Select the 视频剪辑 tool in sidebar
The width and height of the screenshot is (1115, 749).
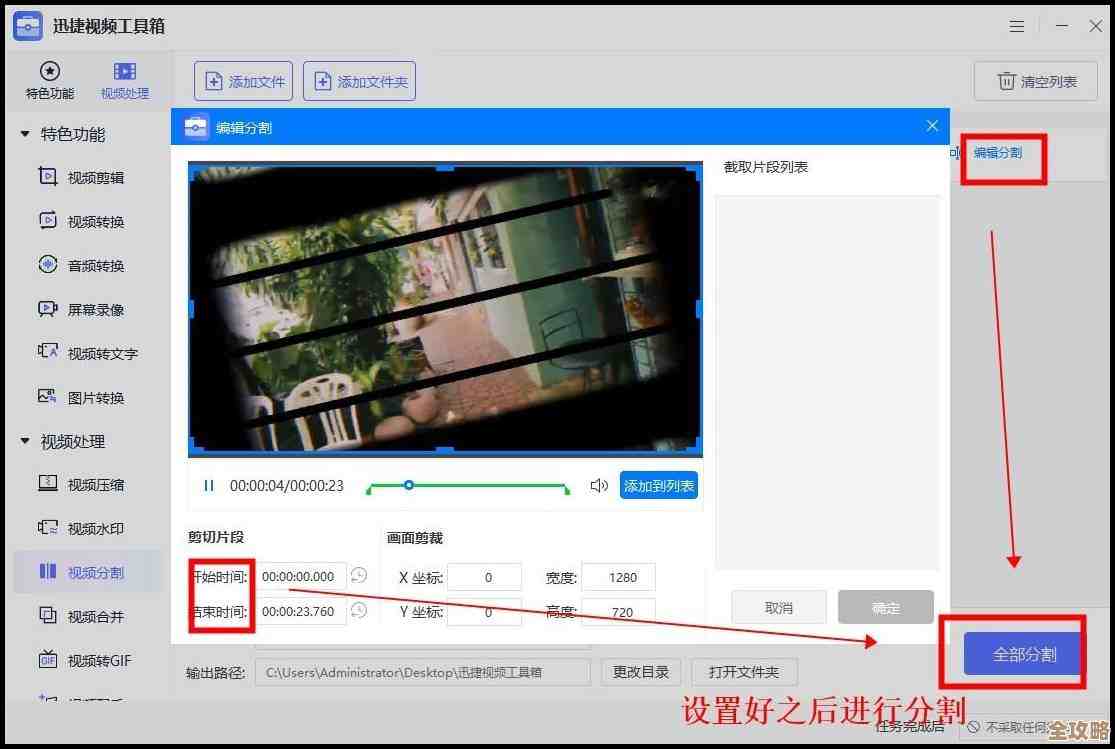[95, 177]
